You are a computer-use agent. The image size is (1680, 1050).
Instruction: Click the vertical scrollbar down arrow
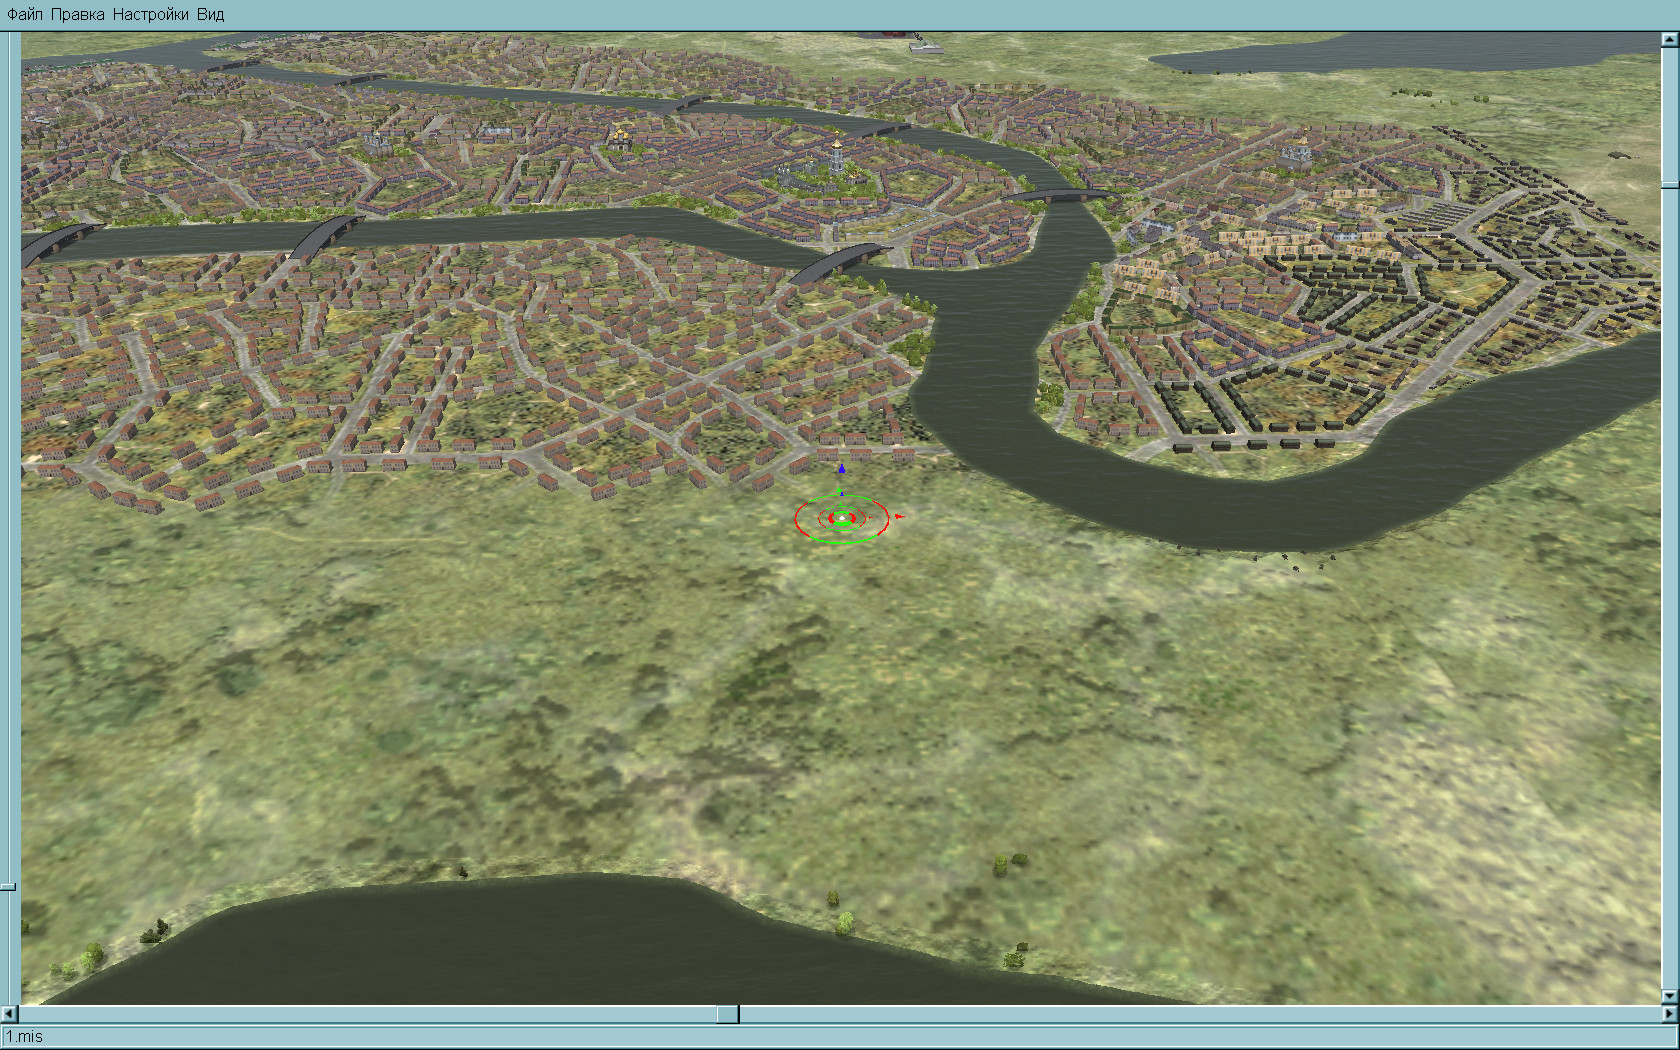pyautogui.click(x=1670, y=996)
